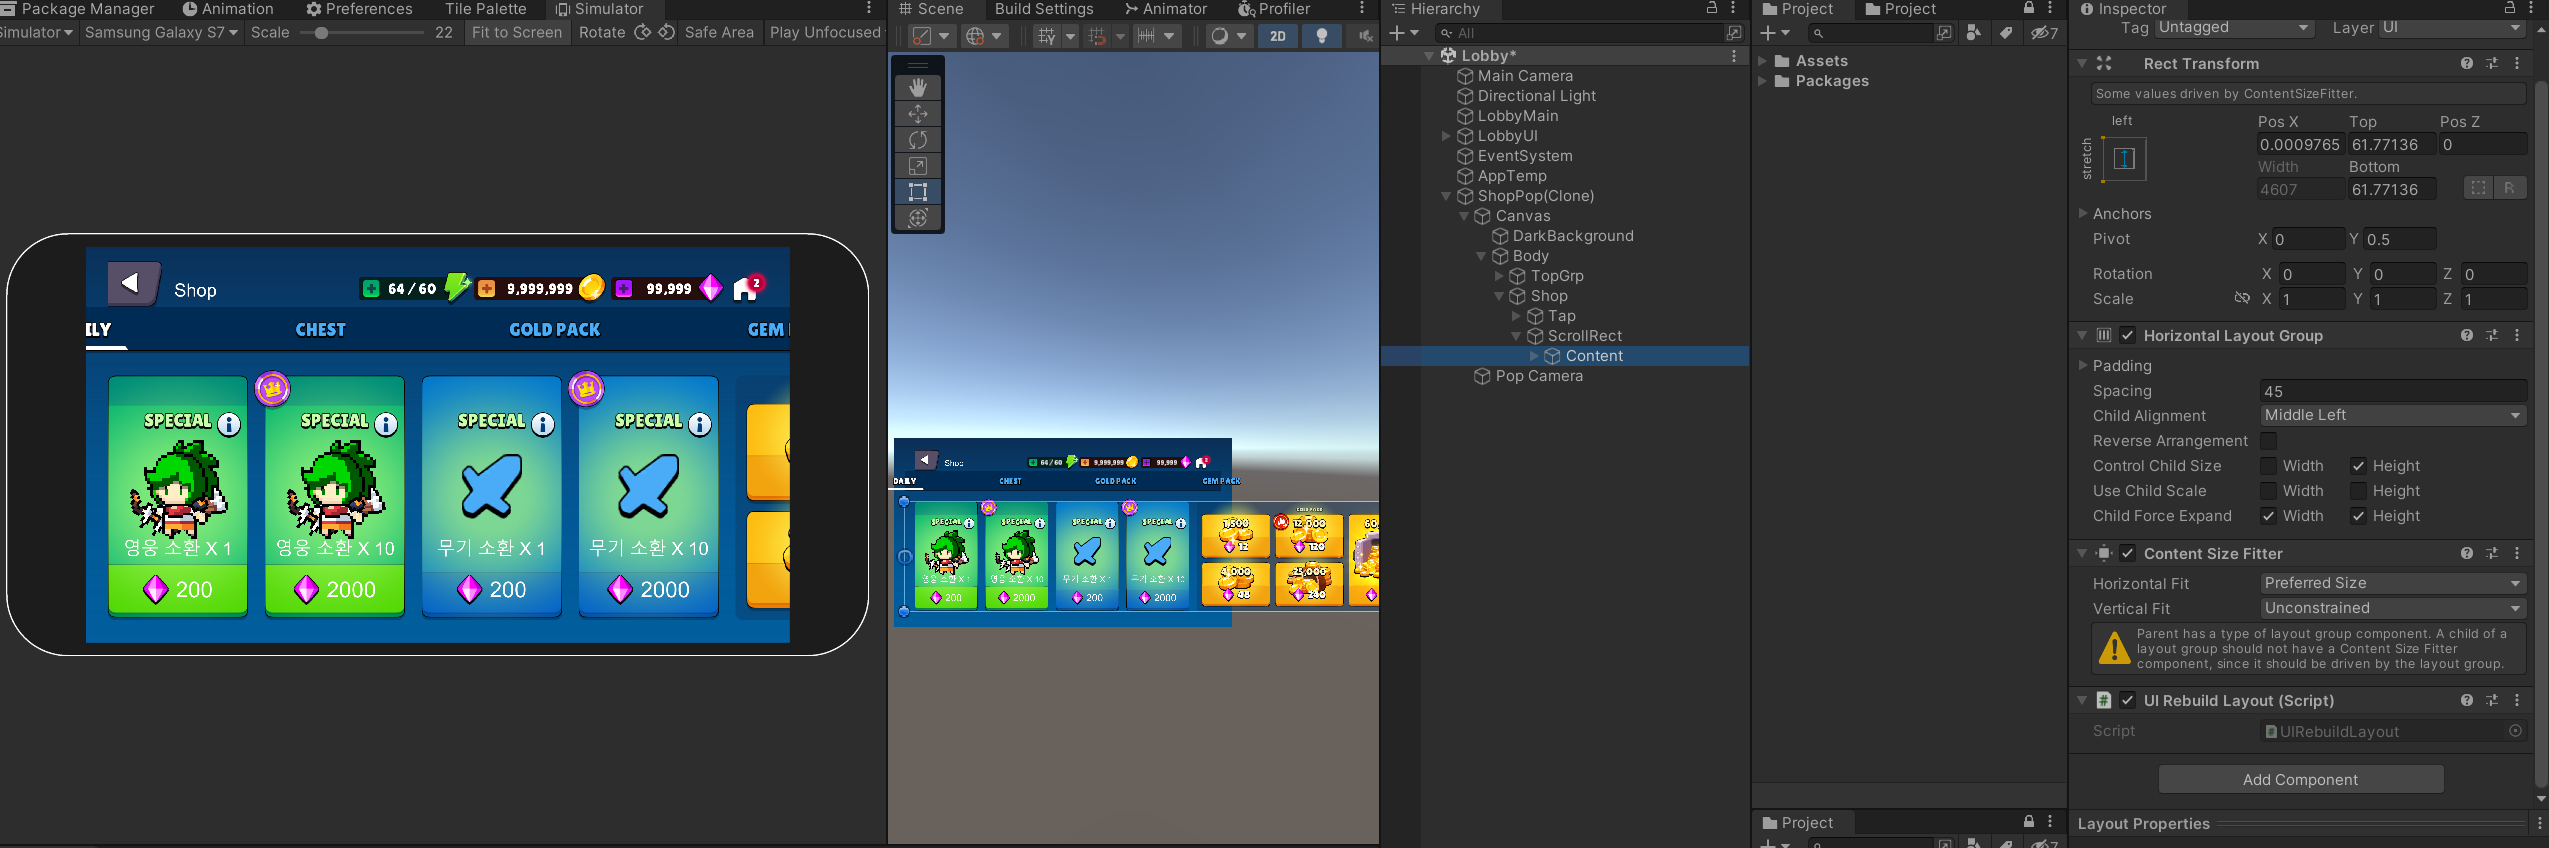Expand the Padding section
This screenshot has width=2549, height=848.
[2083, 366]
